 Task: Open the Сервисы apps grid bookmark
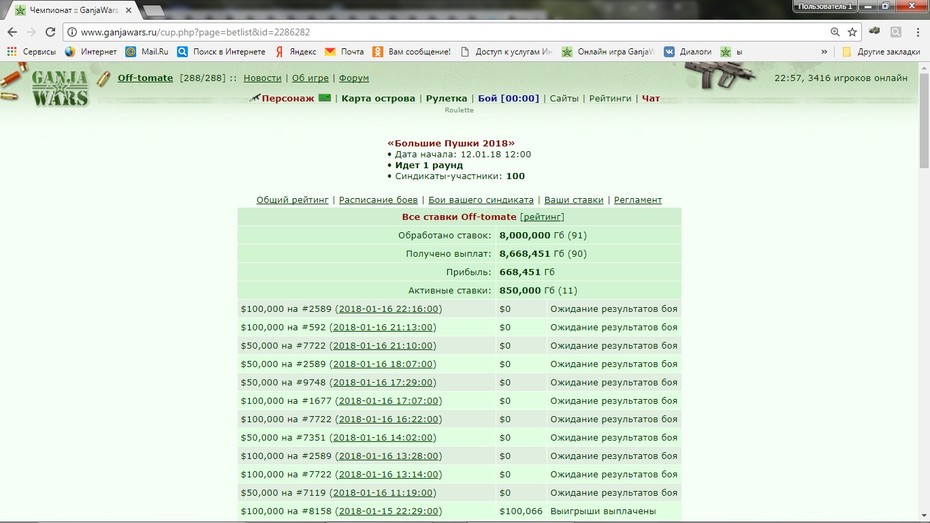tap(31, 52)
